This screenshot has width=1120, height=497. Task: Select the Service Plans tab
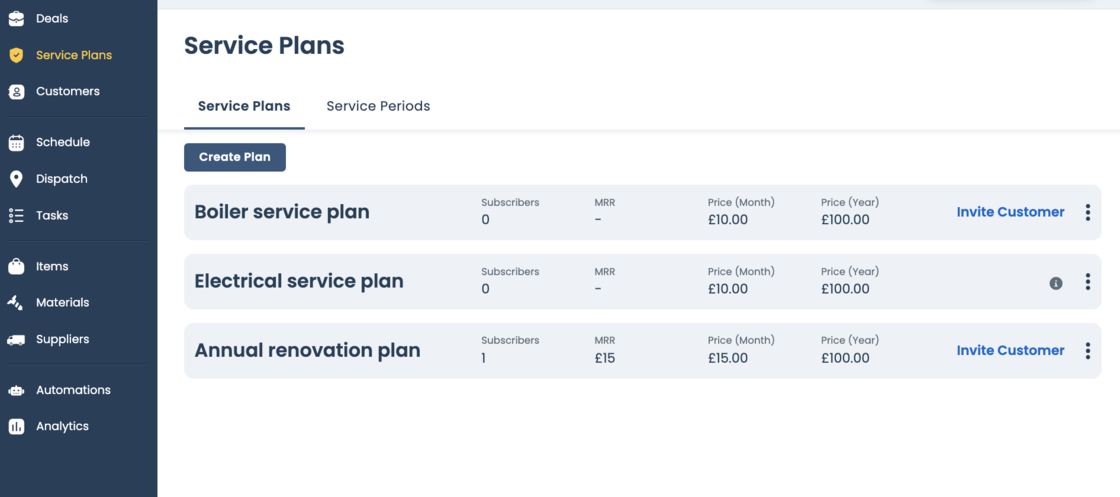(x=244, y=106)
